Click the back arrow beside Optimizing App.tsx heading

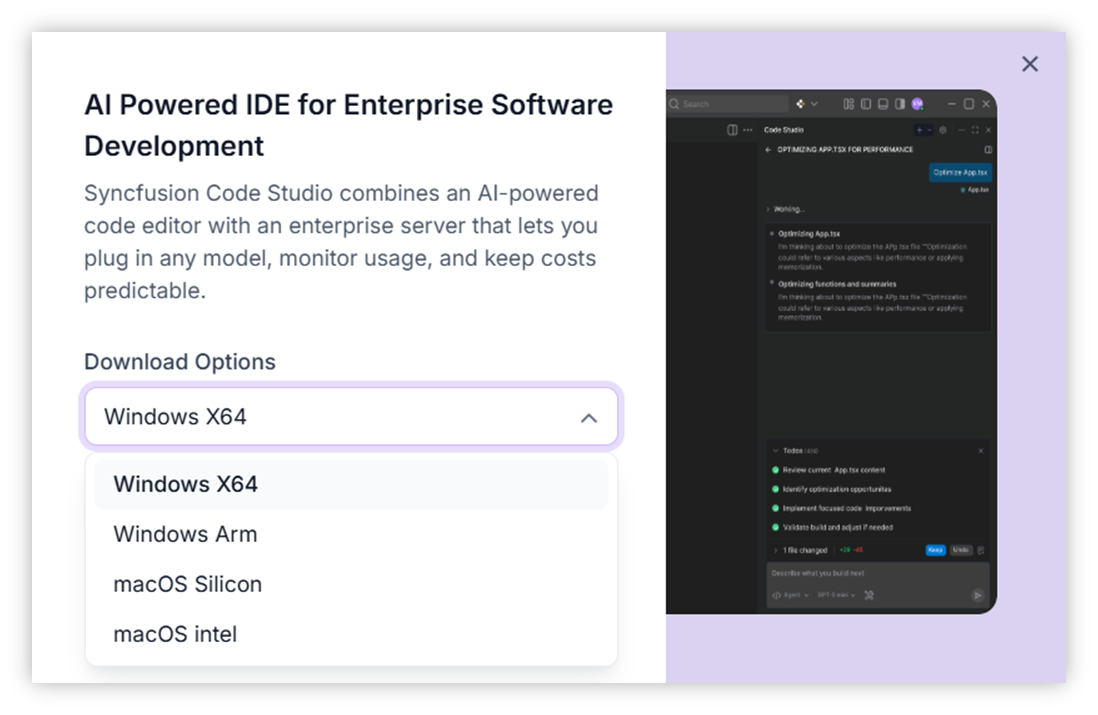(768, 149)
